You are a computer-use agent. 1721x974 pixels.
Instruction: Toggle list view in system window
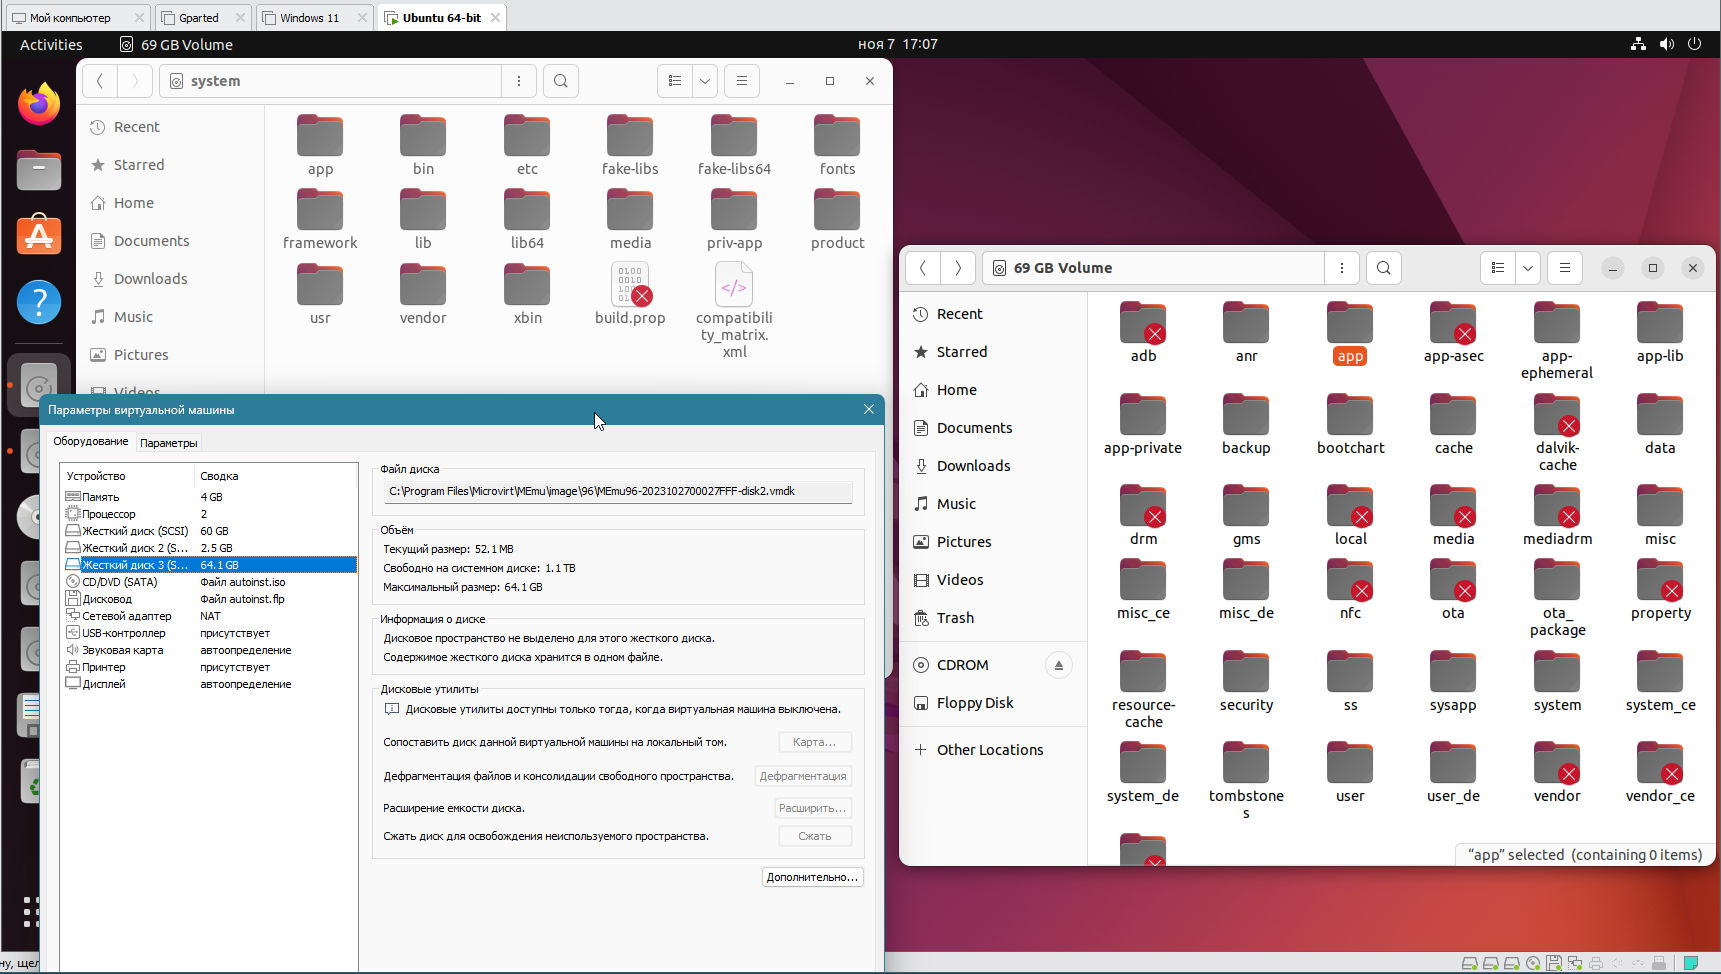675,81
